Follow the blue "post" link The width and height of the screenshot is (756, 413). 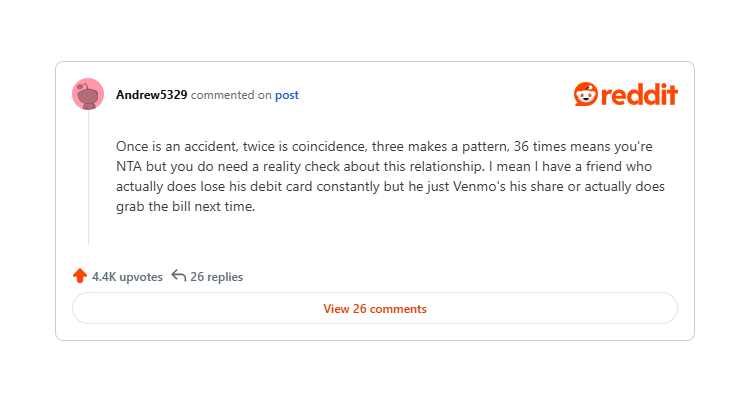(287, 95)
